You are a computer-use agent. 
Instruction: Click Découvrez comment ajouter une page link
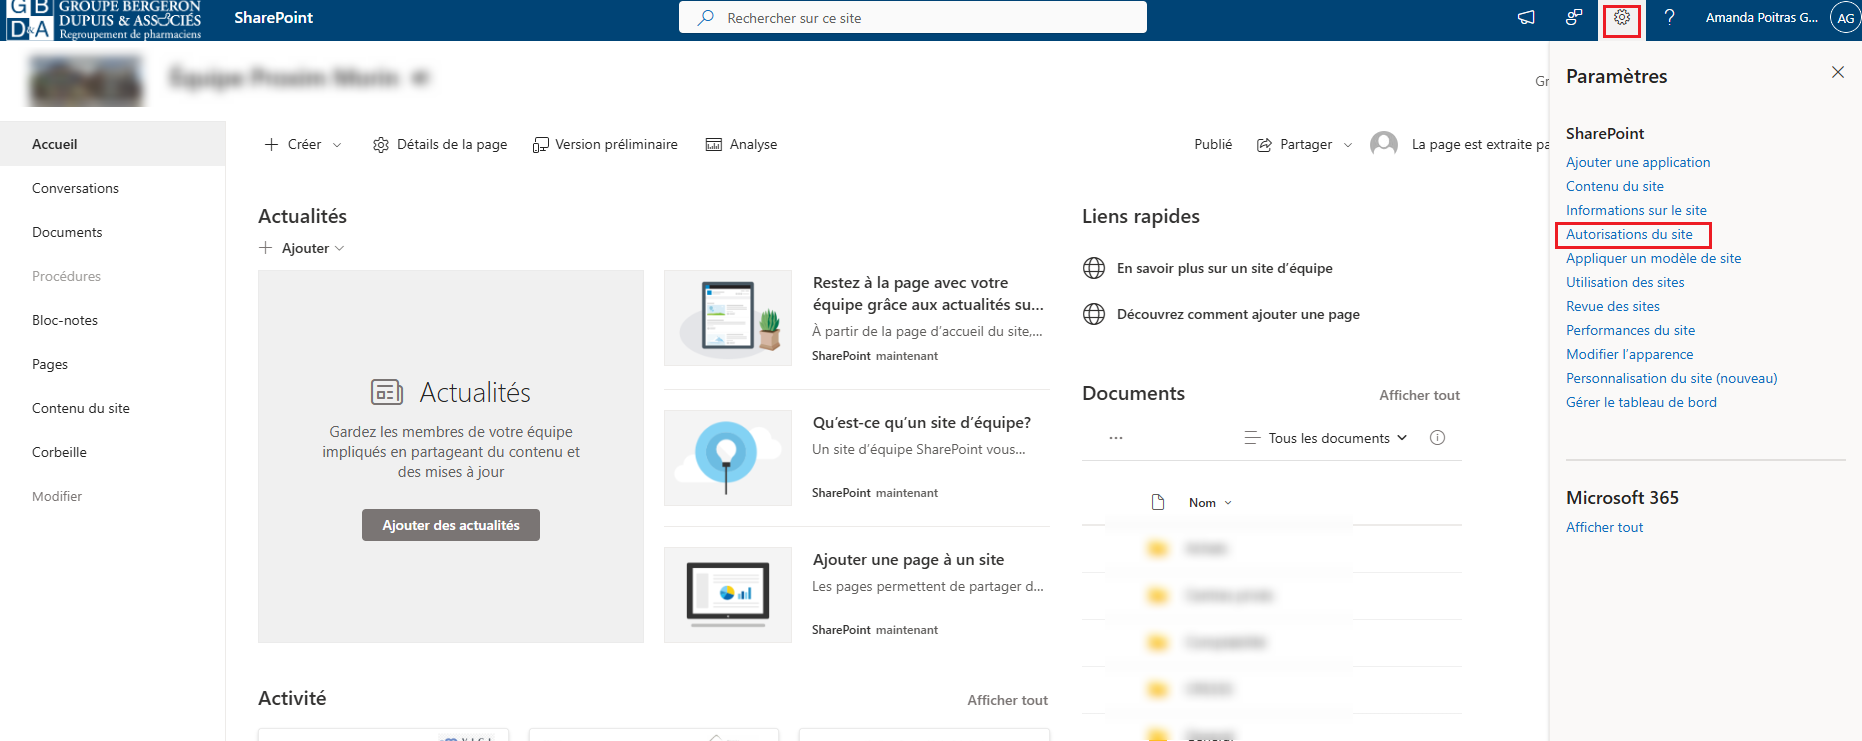[1238, 314]
